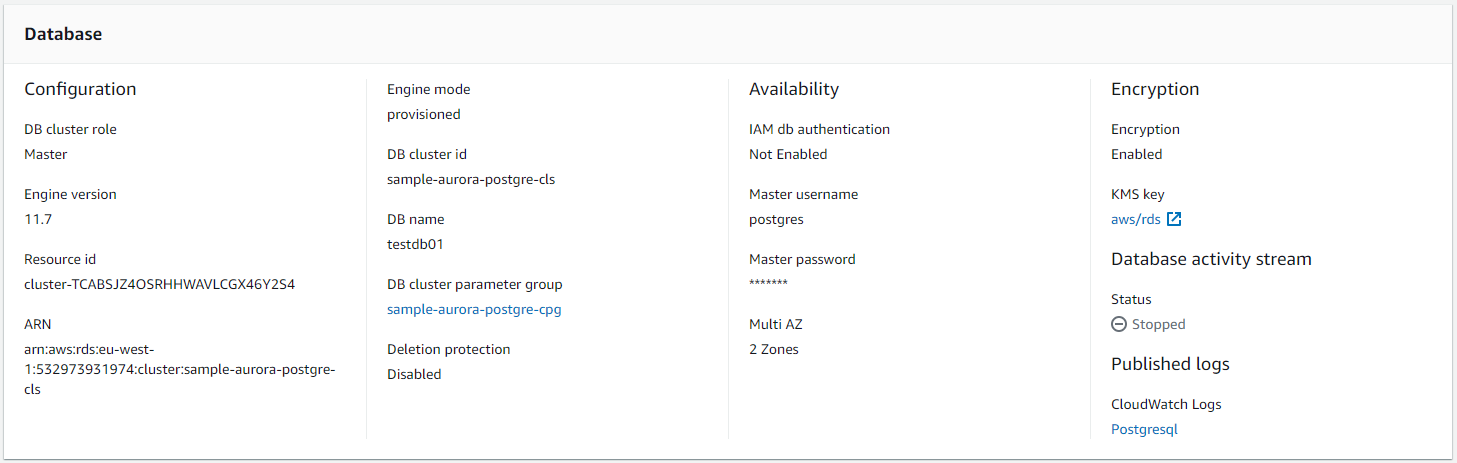Viewport: 1457px width, 463px height.
Task: Click the Deletion protection Disabled value
Action: click(414, 374)
